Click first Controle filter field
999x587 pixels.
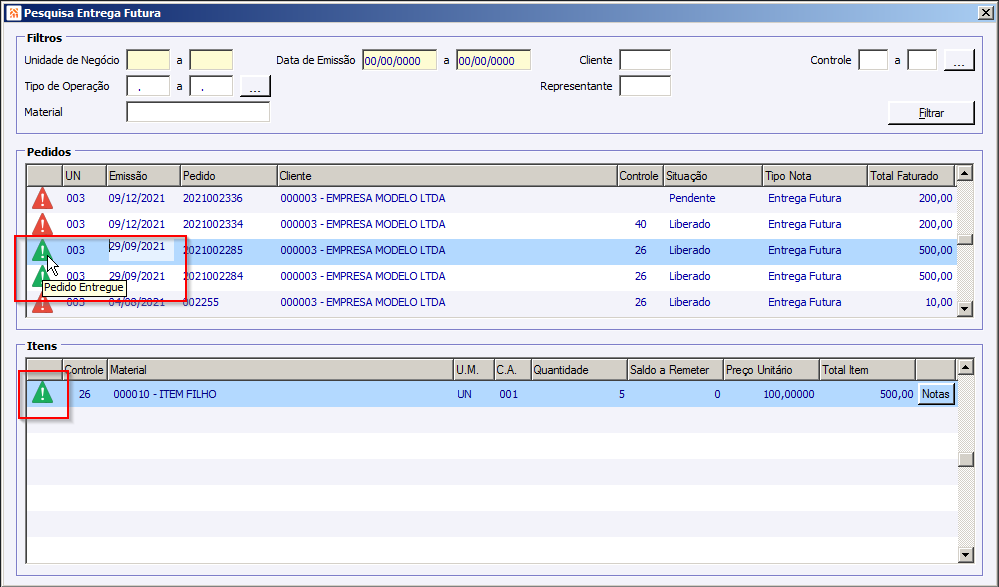(x=873, y=60)
